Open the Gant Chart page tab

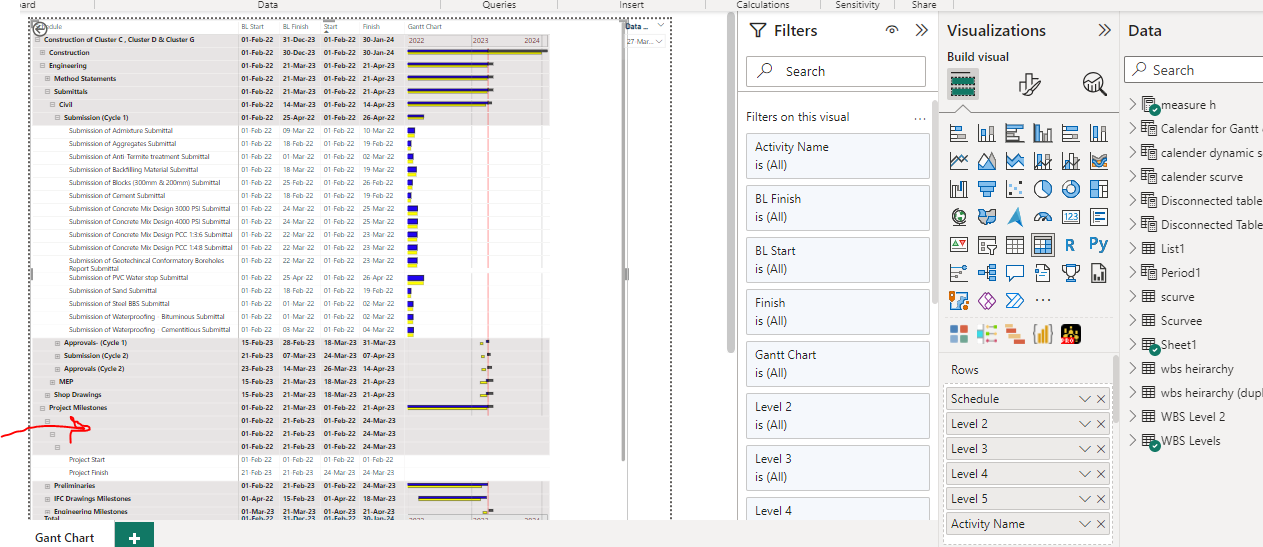tap(65, 538)
